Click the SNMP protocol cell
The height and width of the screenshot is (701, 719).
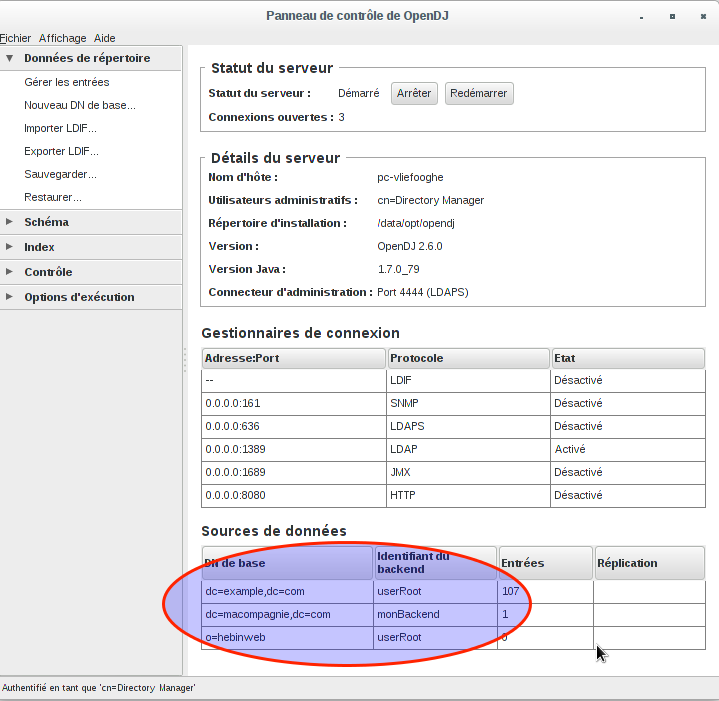(x=468, y=403)
